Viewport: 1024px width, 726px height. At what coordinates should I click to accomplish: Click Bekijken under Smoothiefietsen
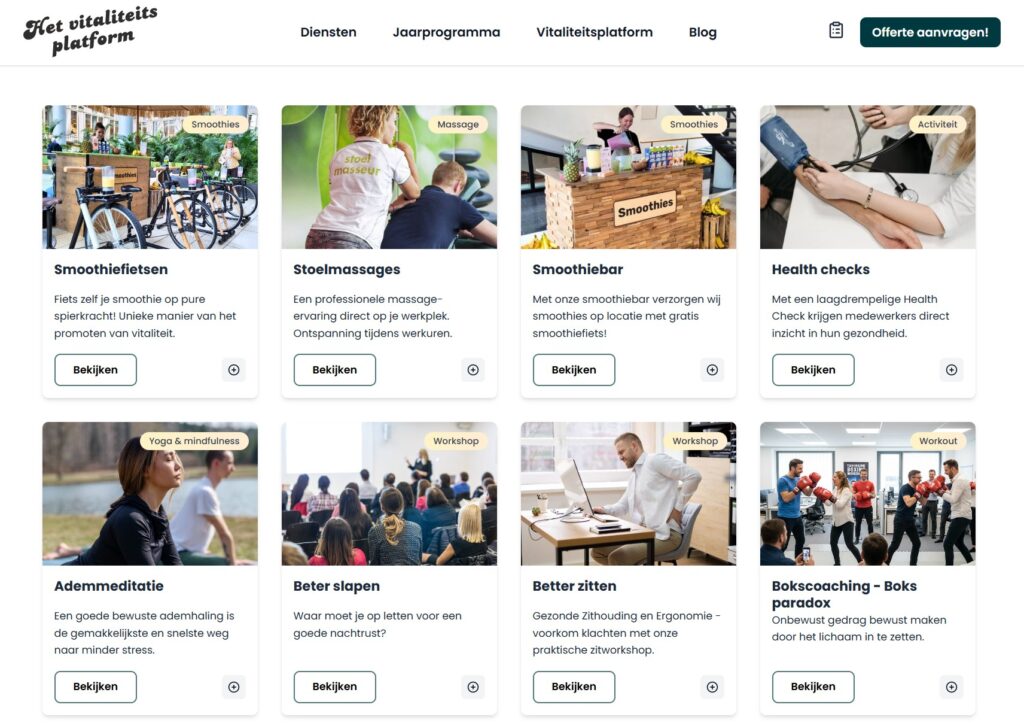click(95, 369)
